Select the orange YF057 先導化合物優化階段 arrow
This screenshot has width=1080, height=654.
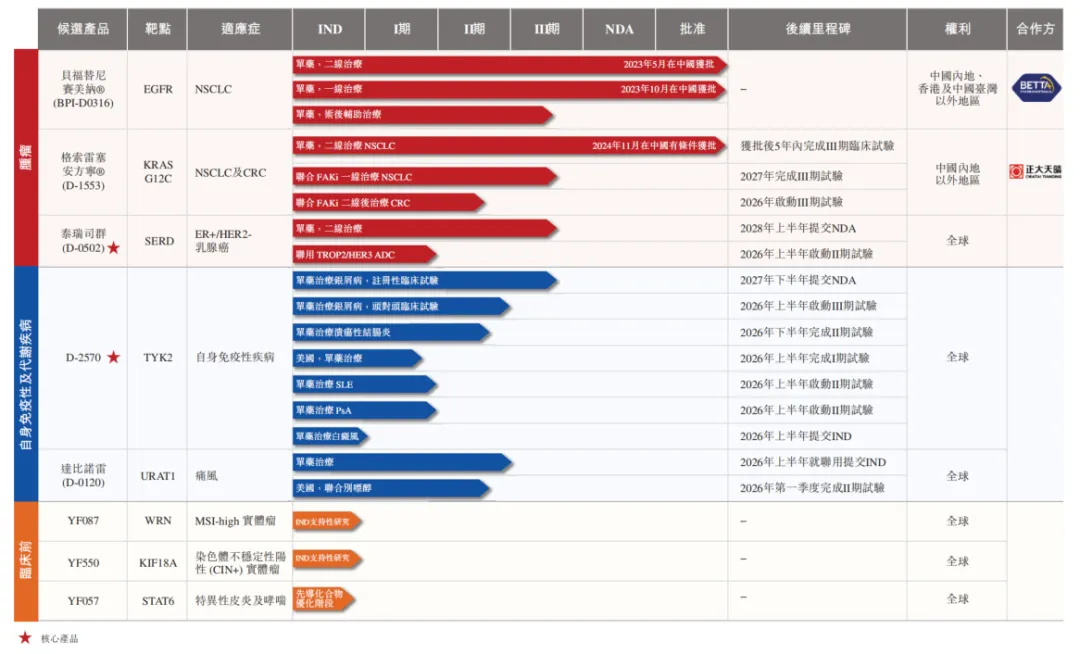(x=323, y=599)
